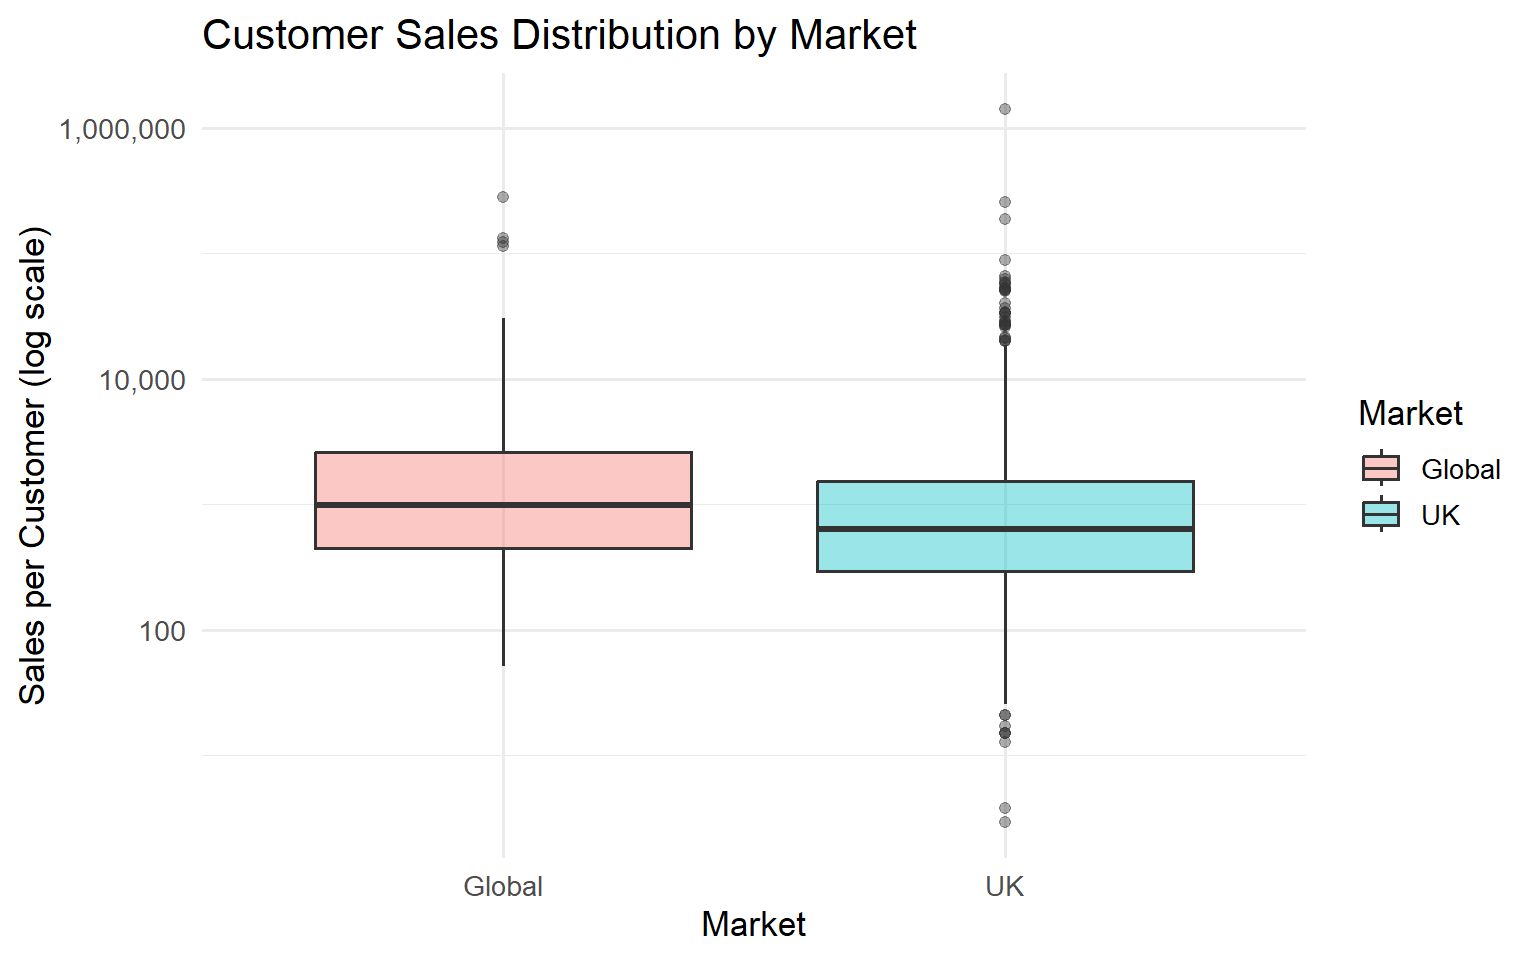Screen dimensions: 1536x960
Task: Click the chart title Customer Sales Distribution
Action: [x=559, y=35]
